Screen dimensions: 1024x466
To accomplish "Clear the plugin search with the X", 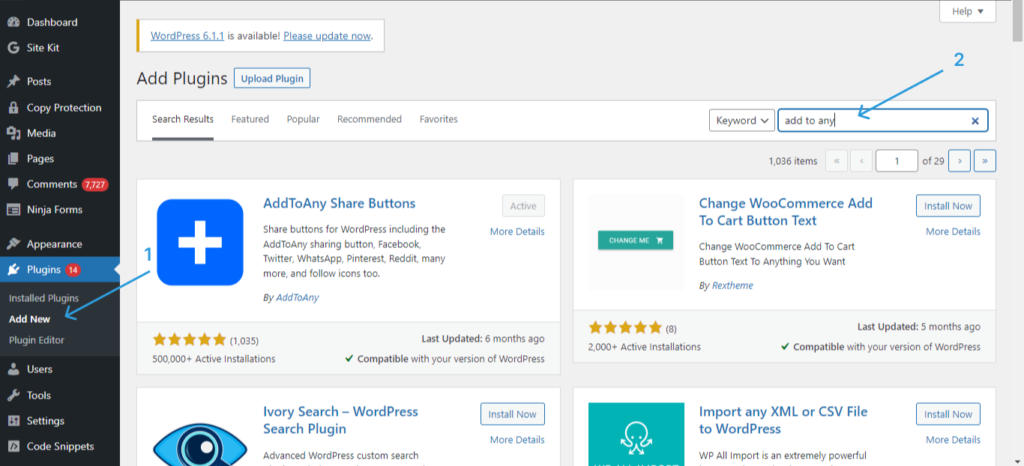I will tap(975, 121).
